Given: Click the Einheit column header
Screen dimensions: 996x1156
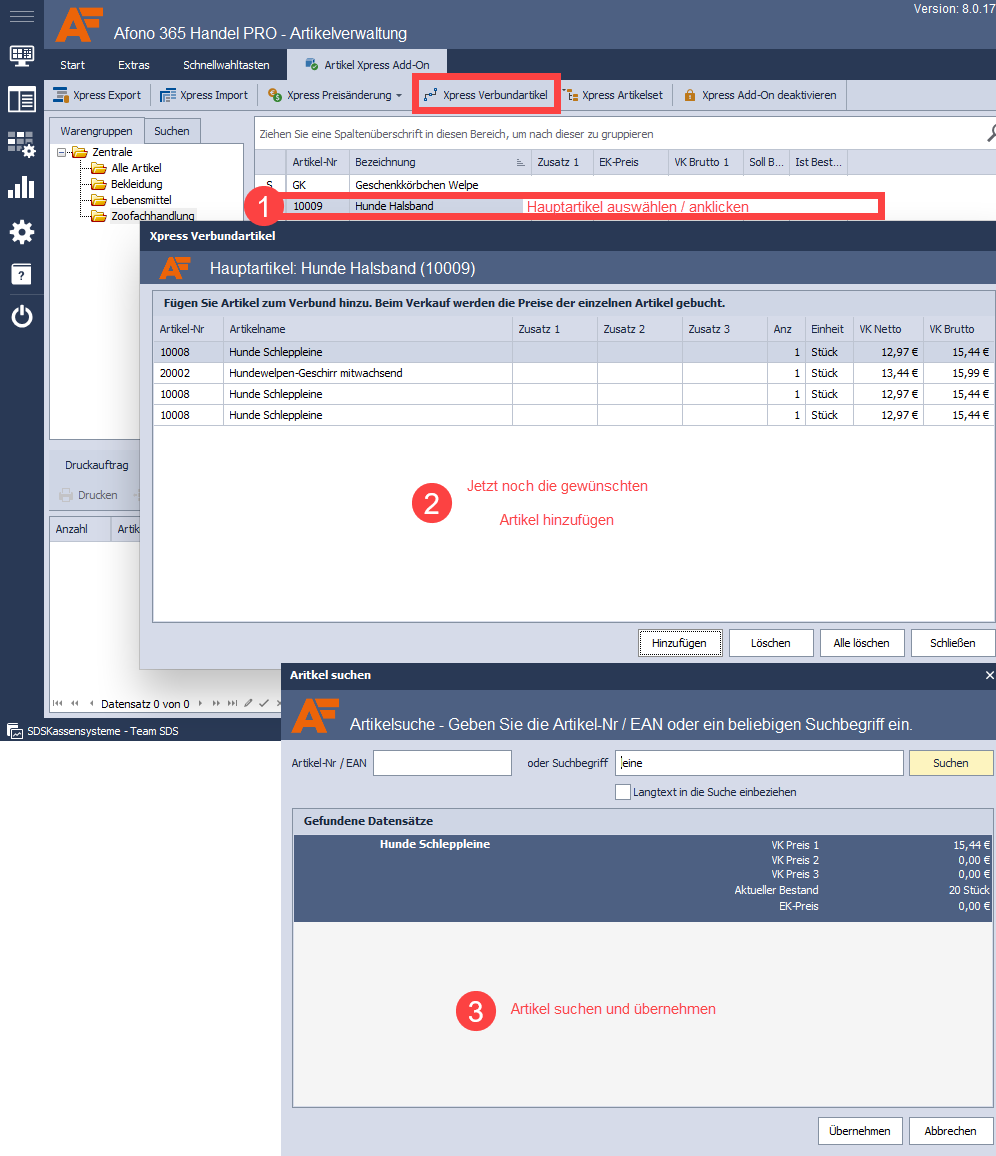Looking at the screenshot, I should tap(829, 330).
